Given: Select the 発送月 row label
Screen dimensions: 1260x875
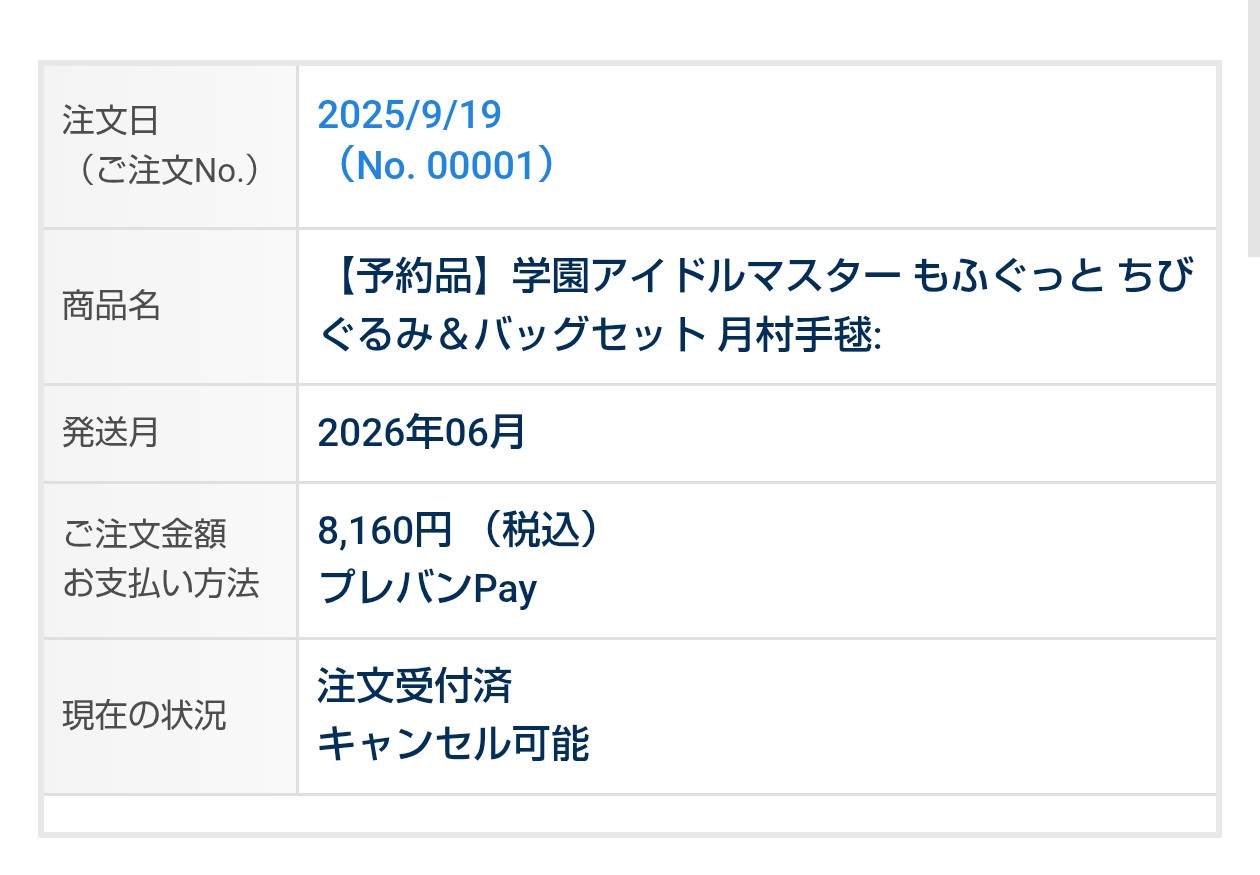Looking at the screenshot, I should [110, 434].
